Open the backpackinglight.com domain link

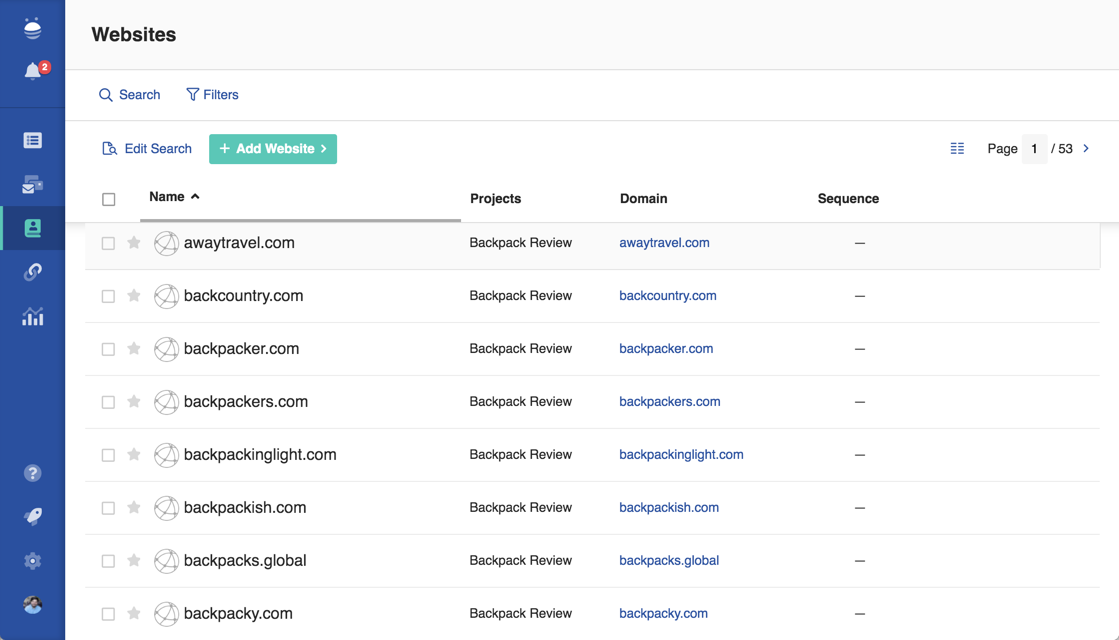681,455
